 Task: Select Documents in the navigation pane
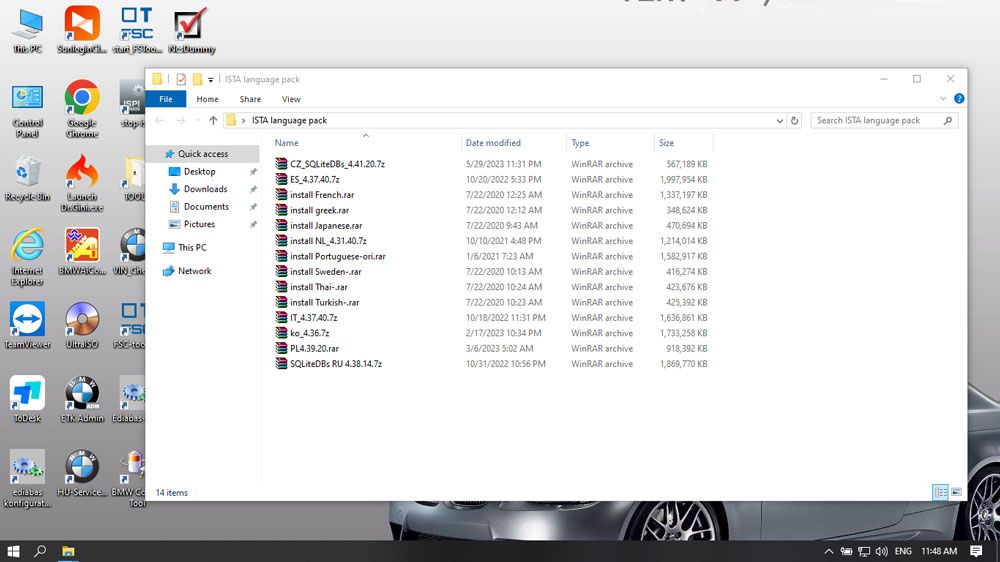click(206, 207)
